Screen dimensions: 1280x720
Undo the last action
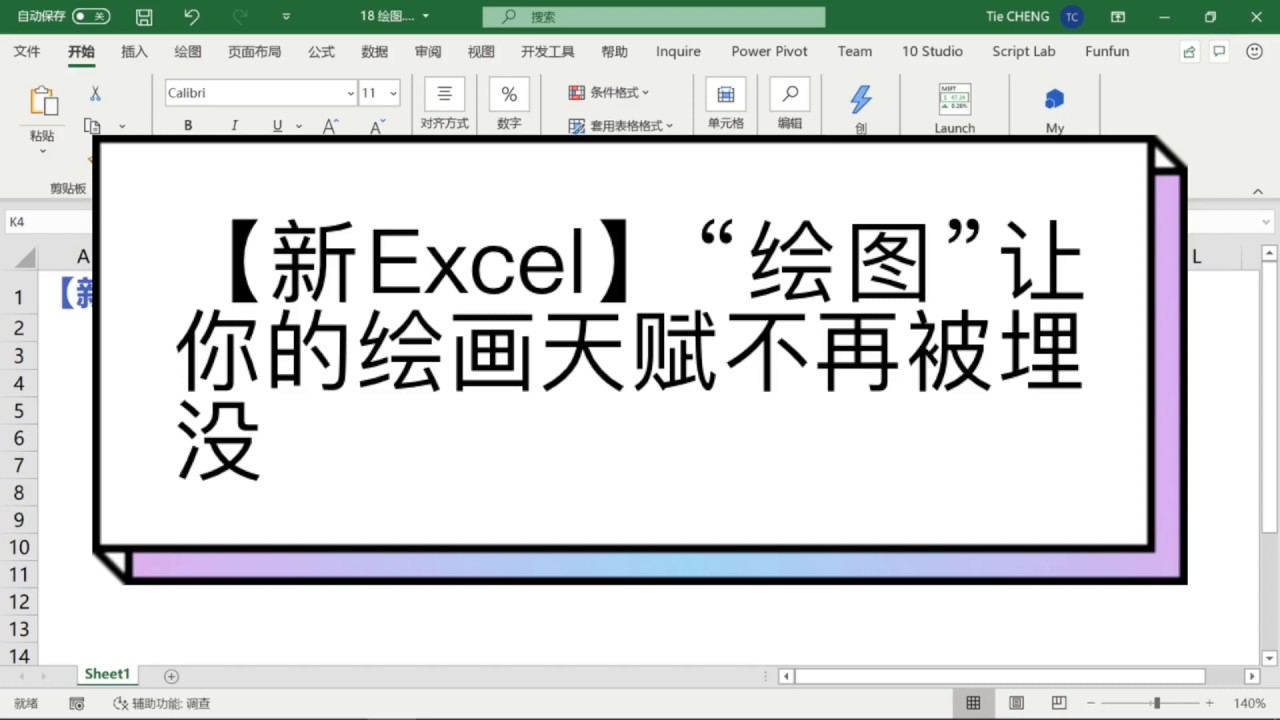[x=192, y=17]
